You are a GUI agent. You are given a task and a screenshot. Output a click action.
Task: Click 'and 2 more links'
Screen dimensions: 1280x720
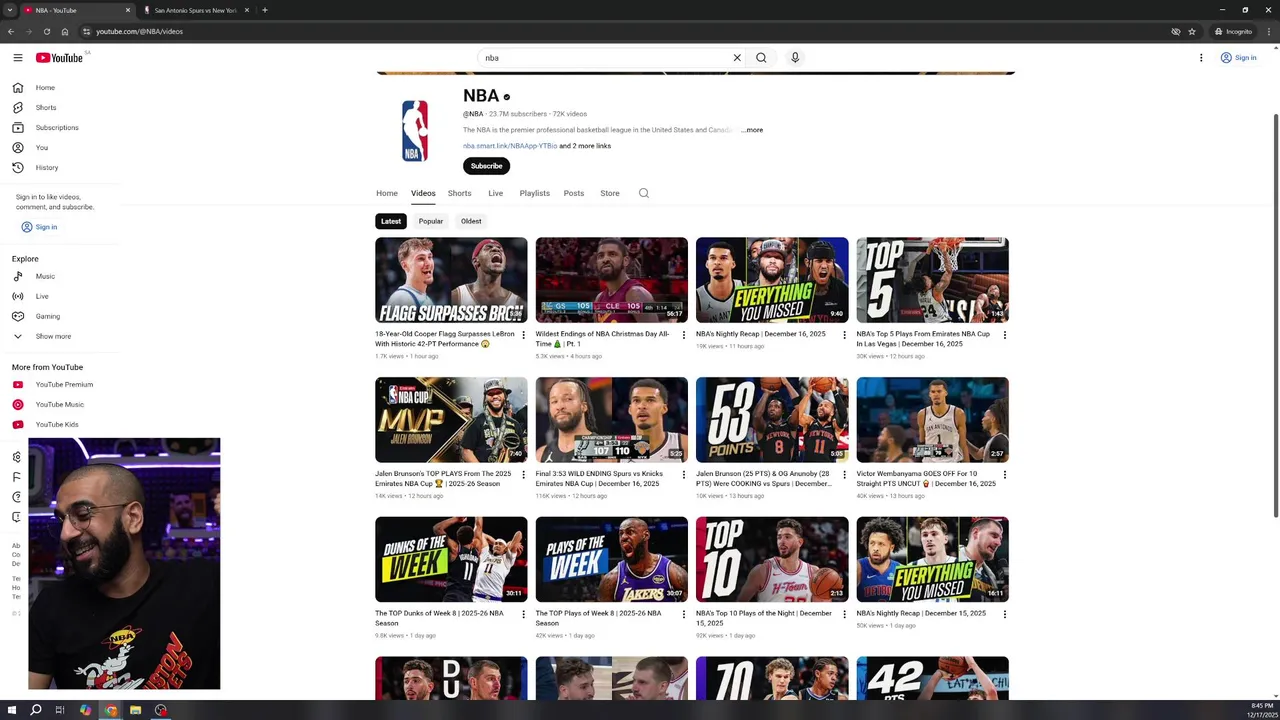[585, 146]
